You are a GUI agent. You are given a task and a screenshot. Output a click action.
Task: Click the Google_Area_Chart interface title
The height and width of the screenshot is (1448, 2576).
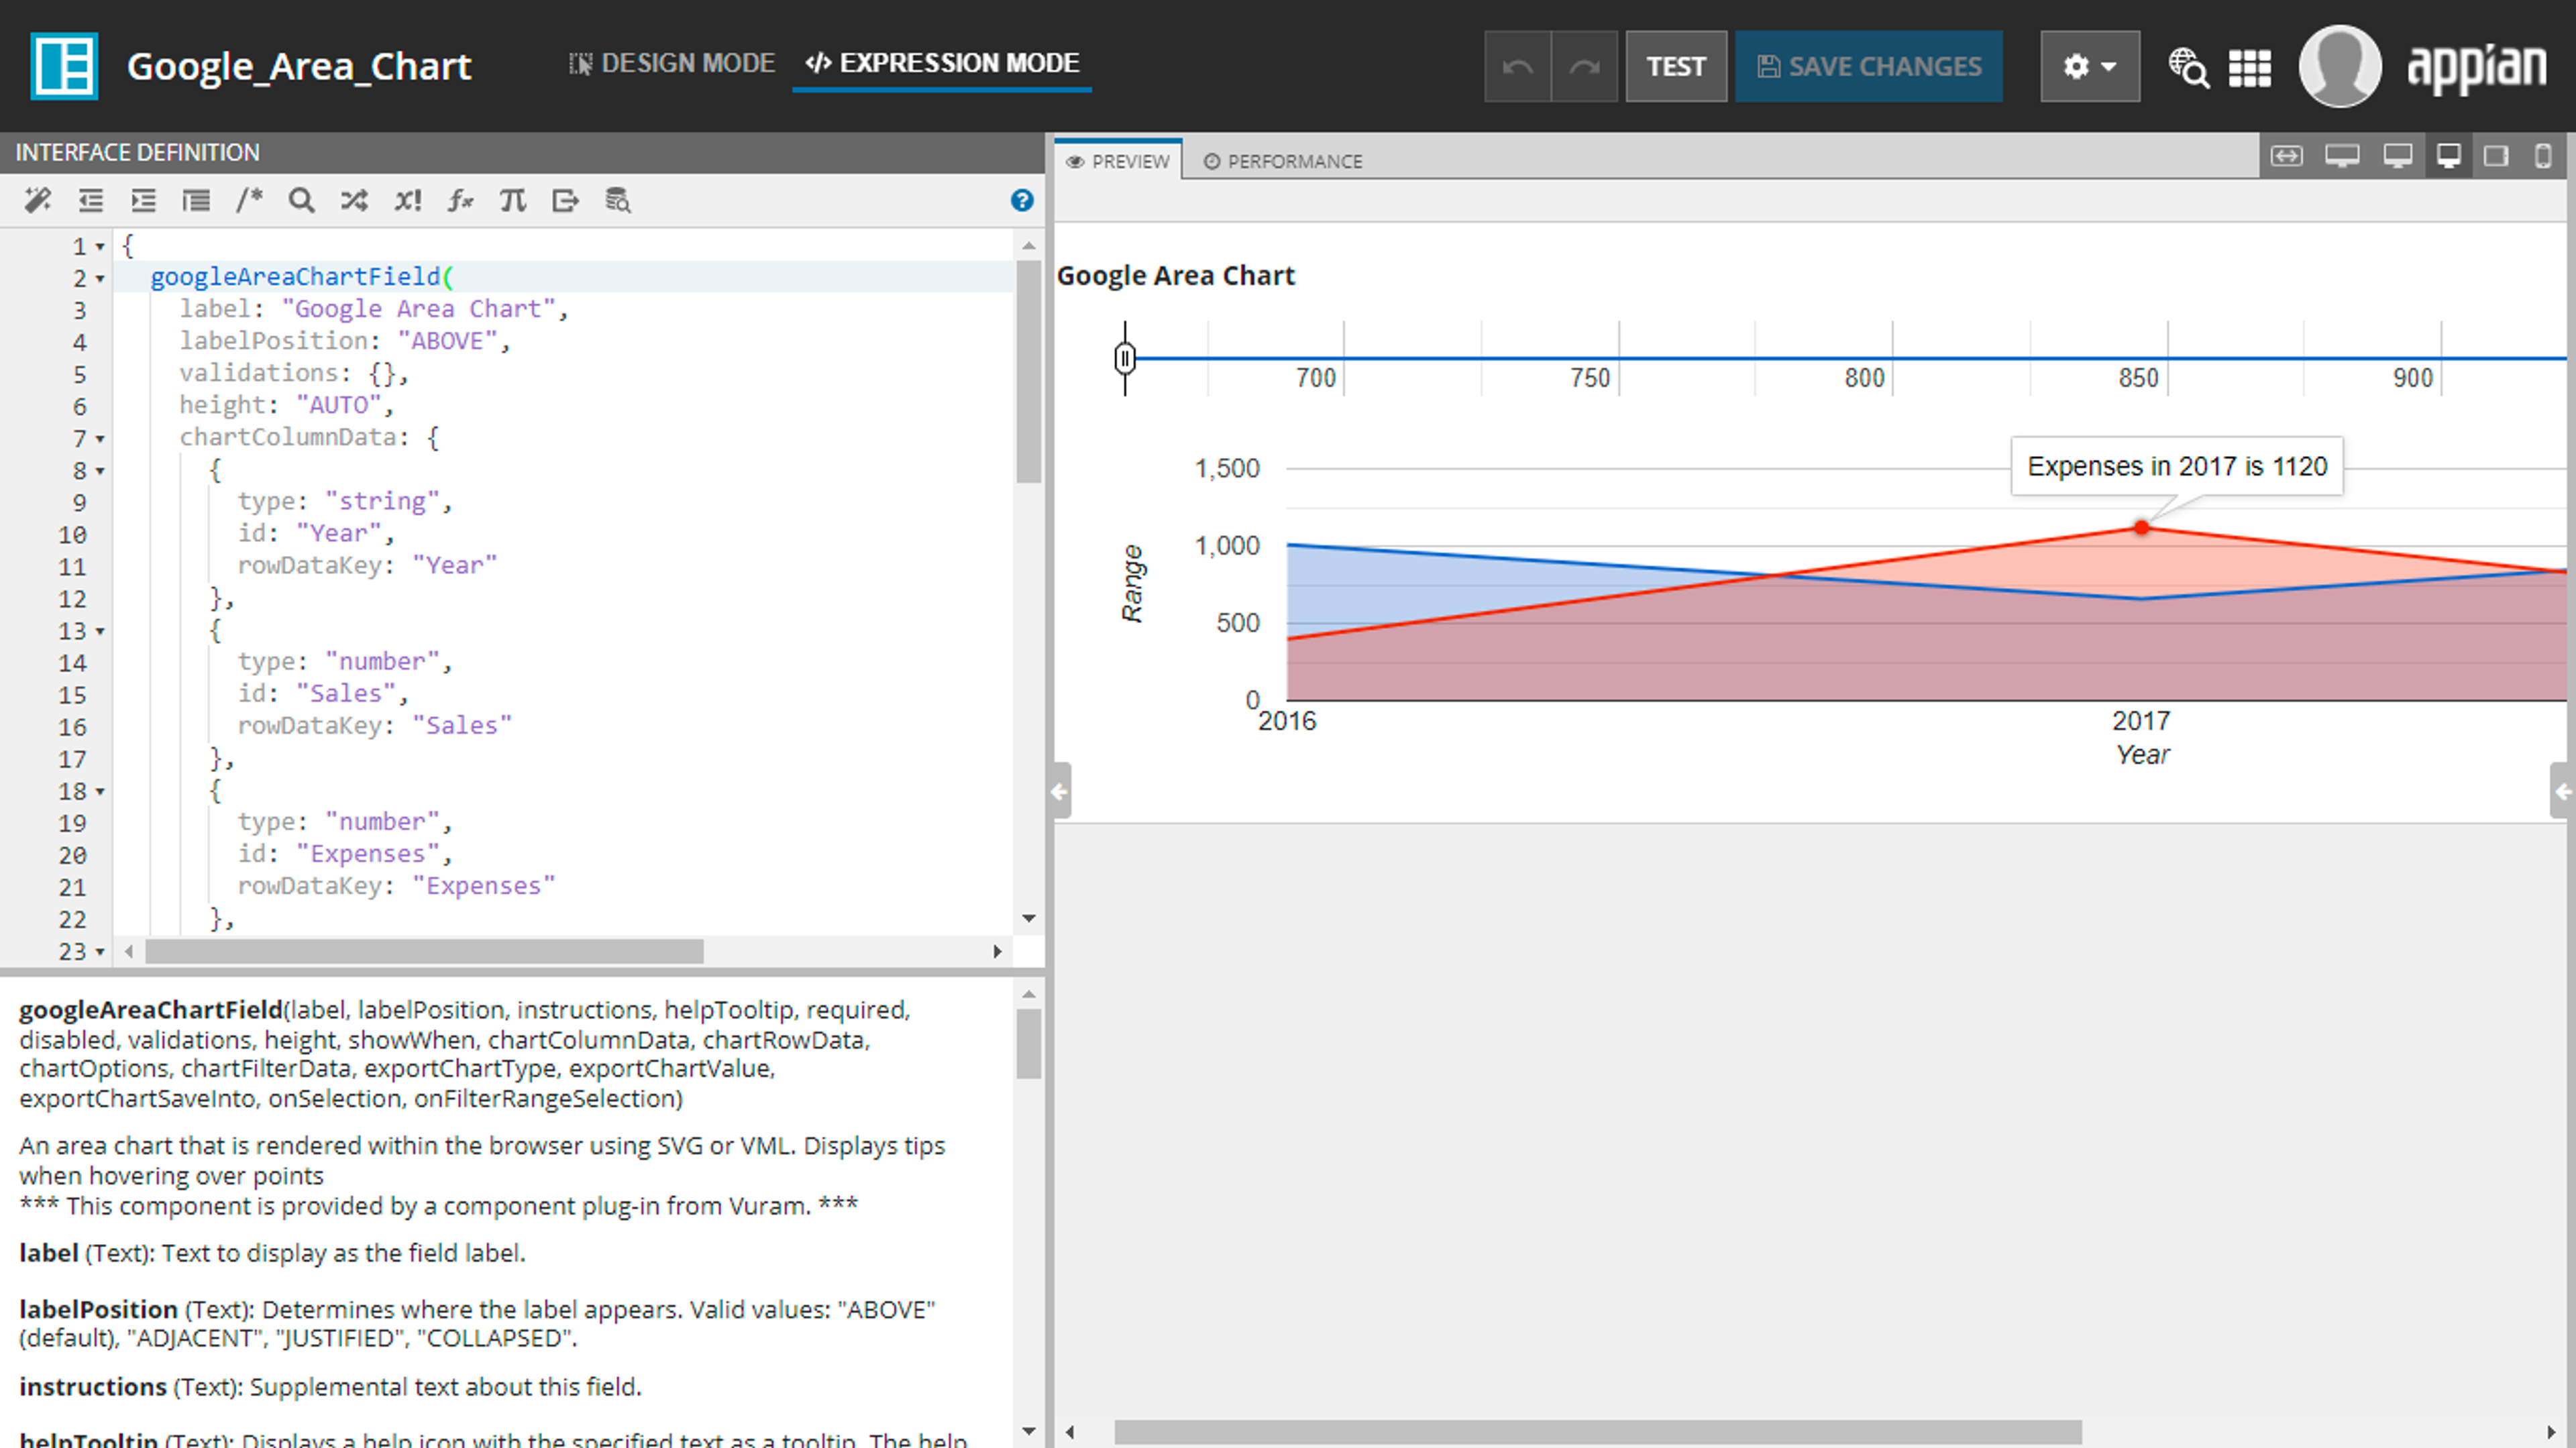(299, 66)
